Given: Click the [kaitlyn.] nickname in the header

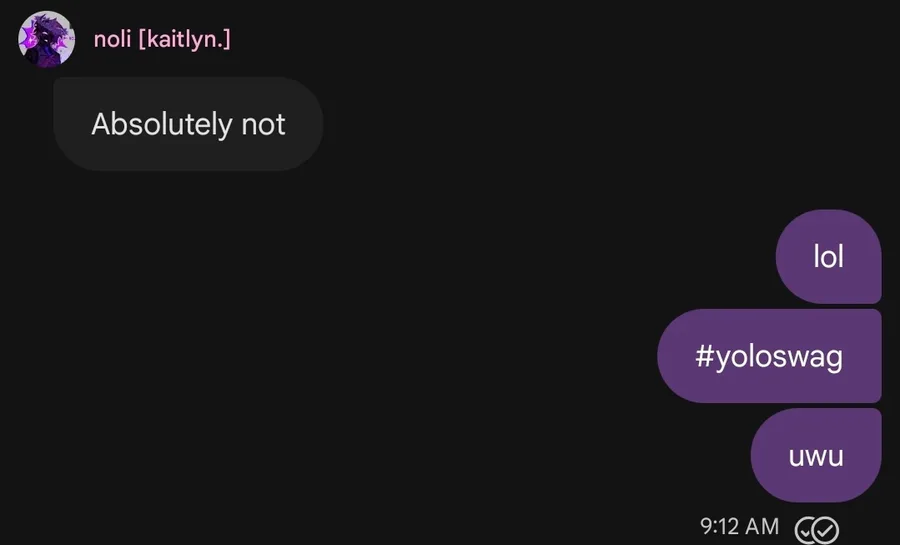Looking at the screenshot, I should 184,40.
